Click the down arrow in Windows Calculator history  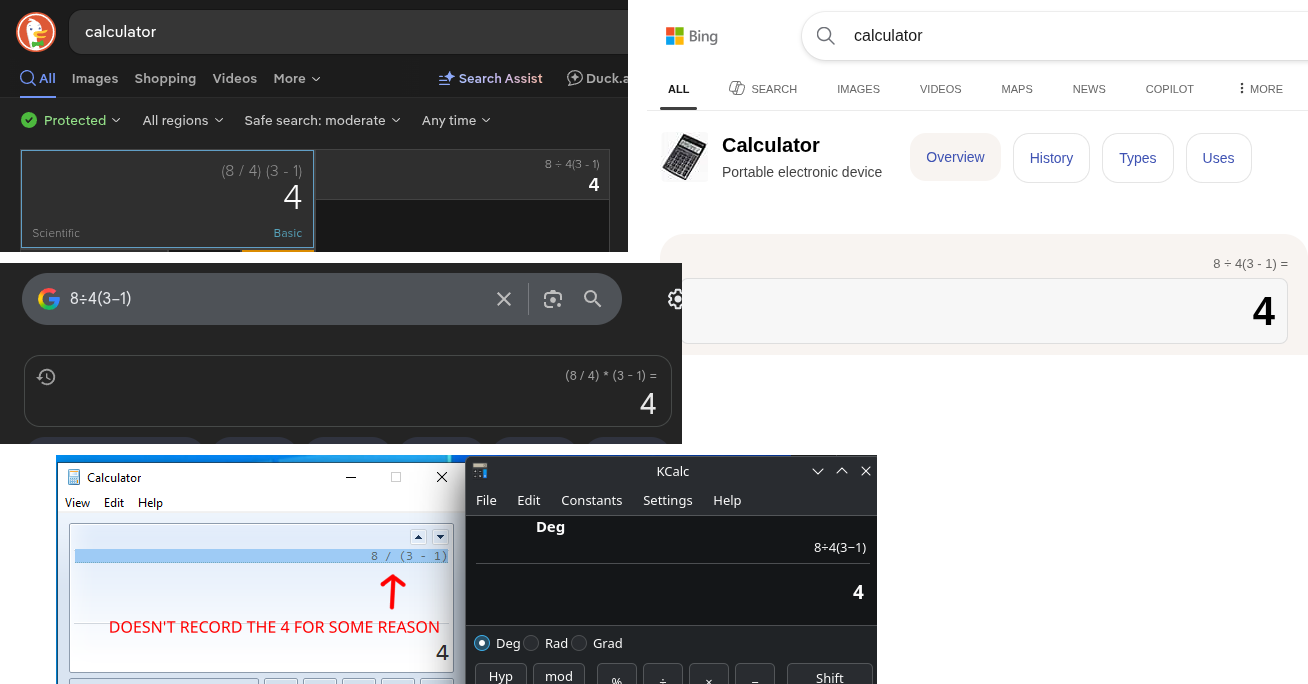[x=440, y=537]
